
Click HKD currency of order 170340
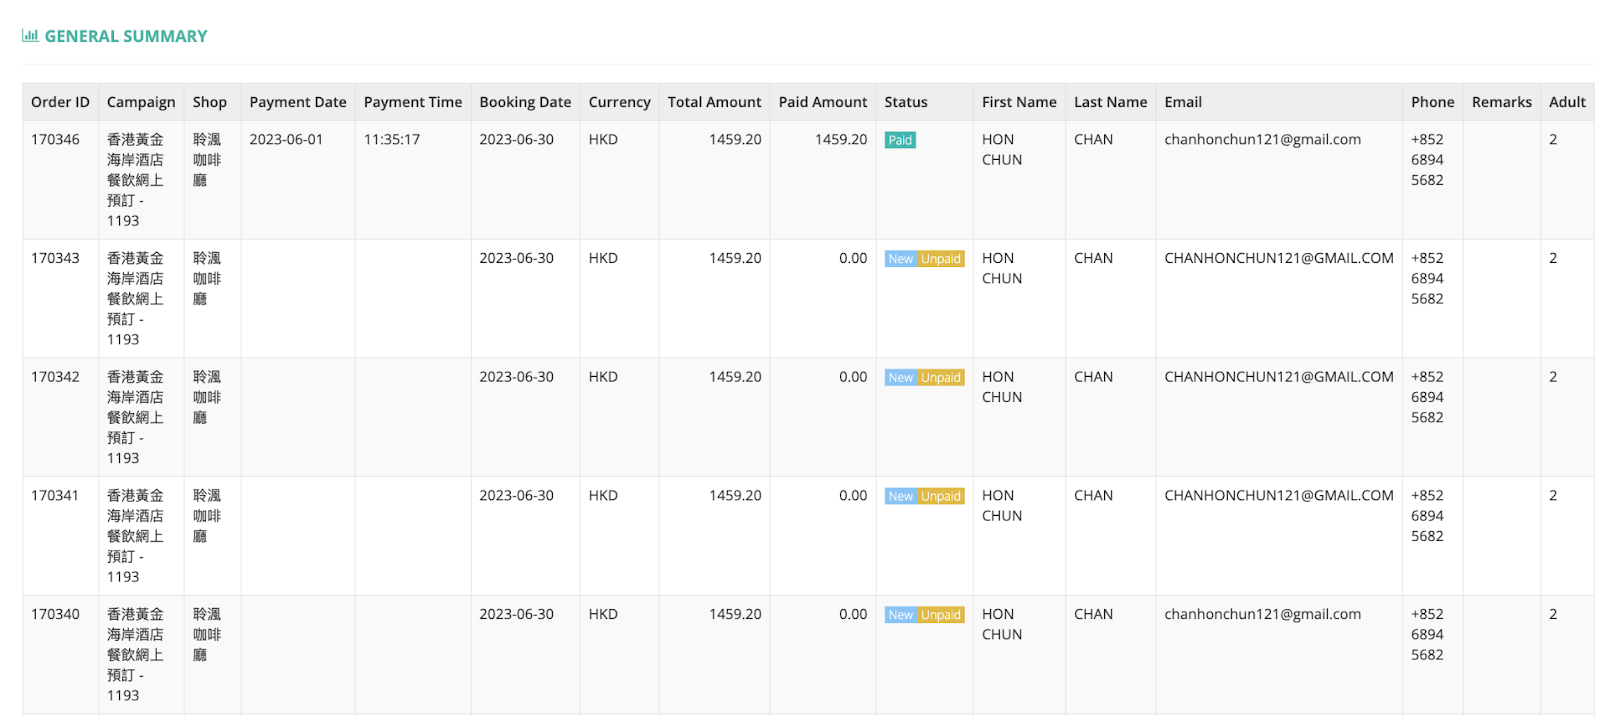(603, 614)
